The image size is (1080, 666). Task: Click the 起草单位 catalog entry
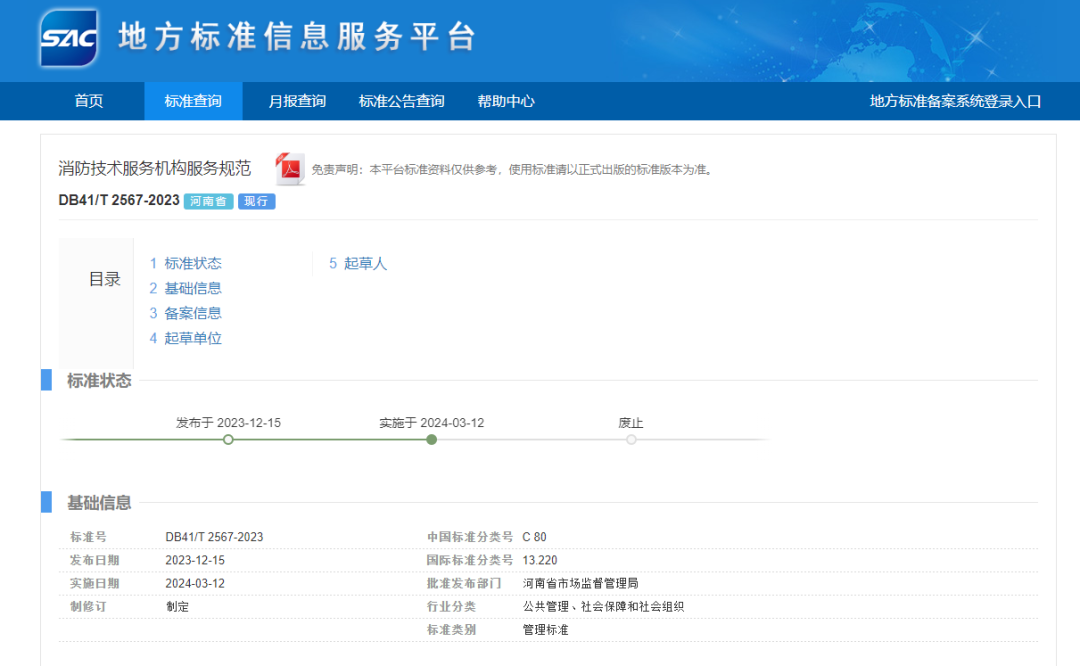pos(192,338)
